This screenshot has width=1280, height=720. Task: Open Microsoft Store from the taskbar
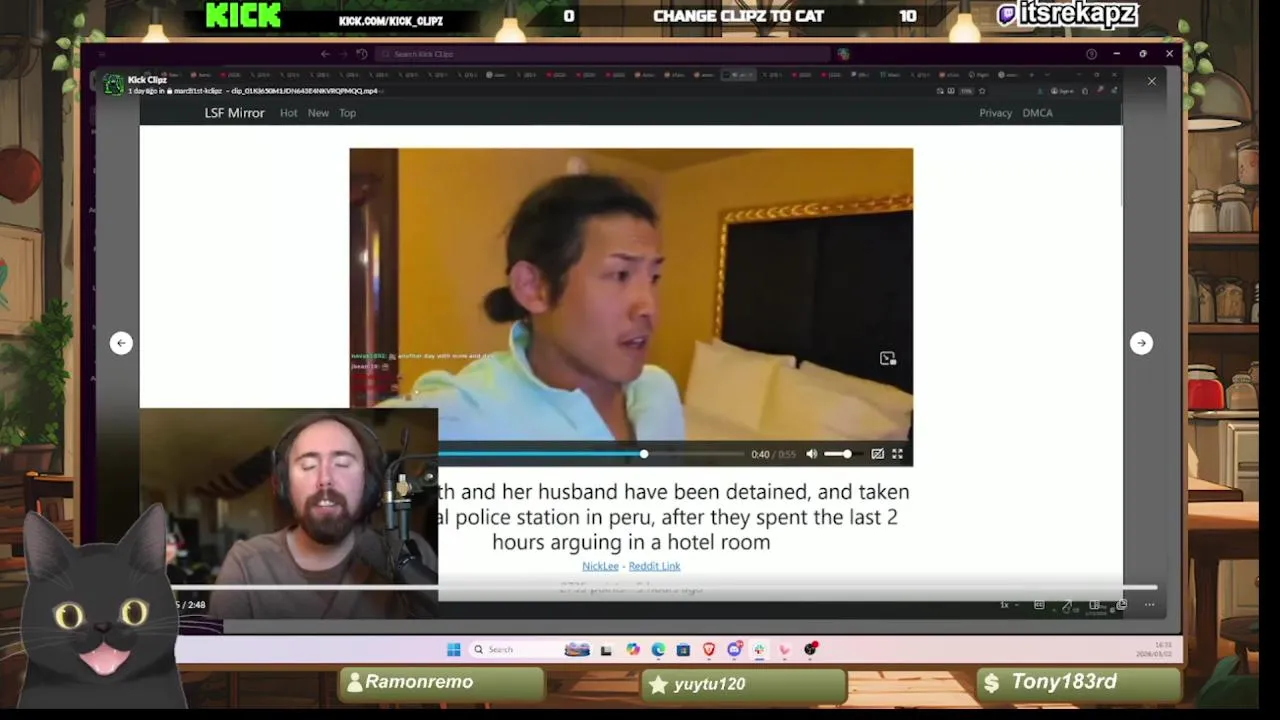click(683, 650)
